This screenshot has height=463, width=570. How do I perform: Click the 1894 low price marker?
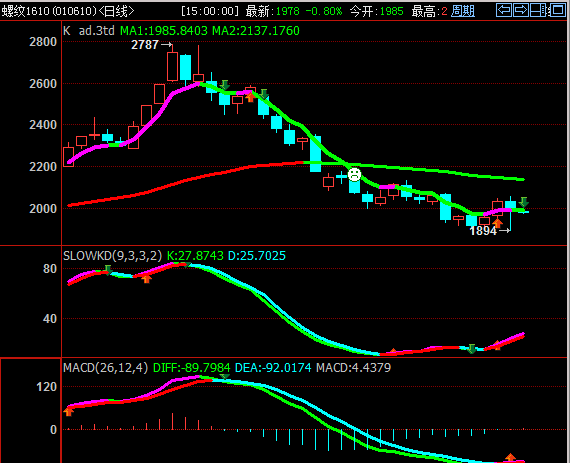click(490, 231)
